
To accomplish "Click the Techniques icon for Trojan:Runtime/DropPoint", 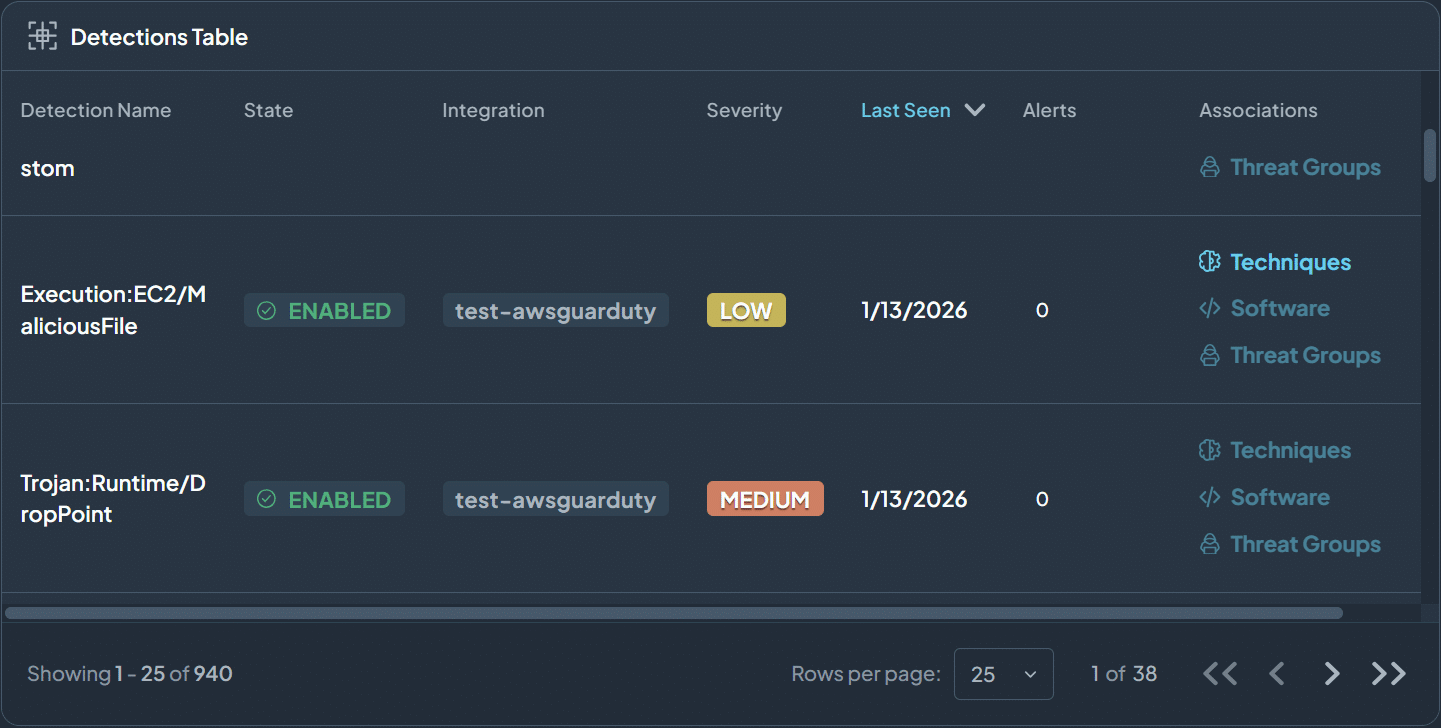I will [1209, 450].
